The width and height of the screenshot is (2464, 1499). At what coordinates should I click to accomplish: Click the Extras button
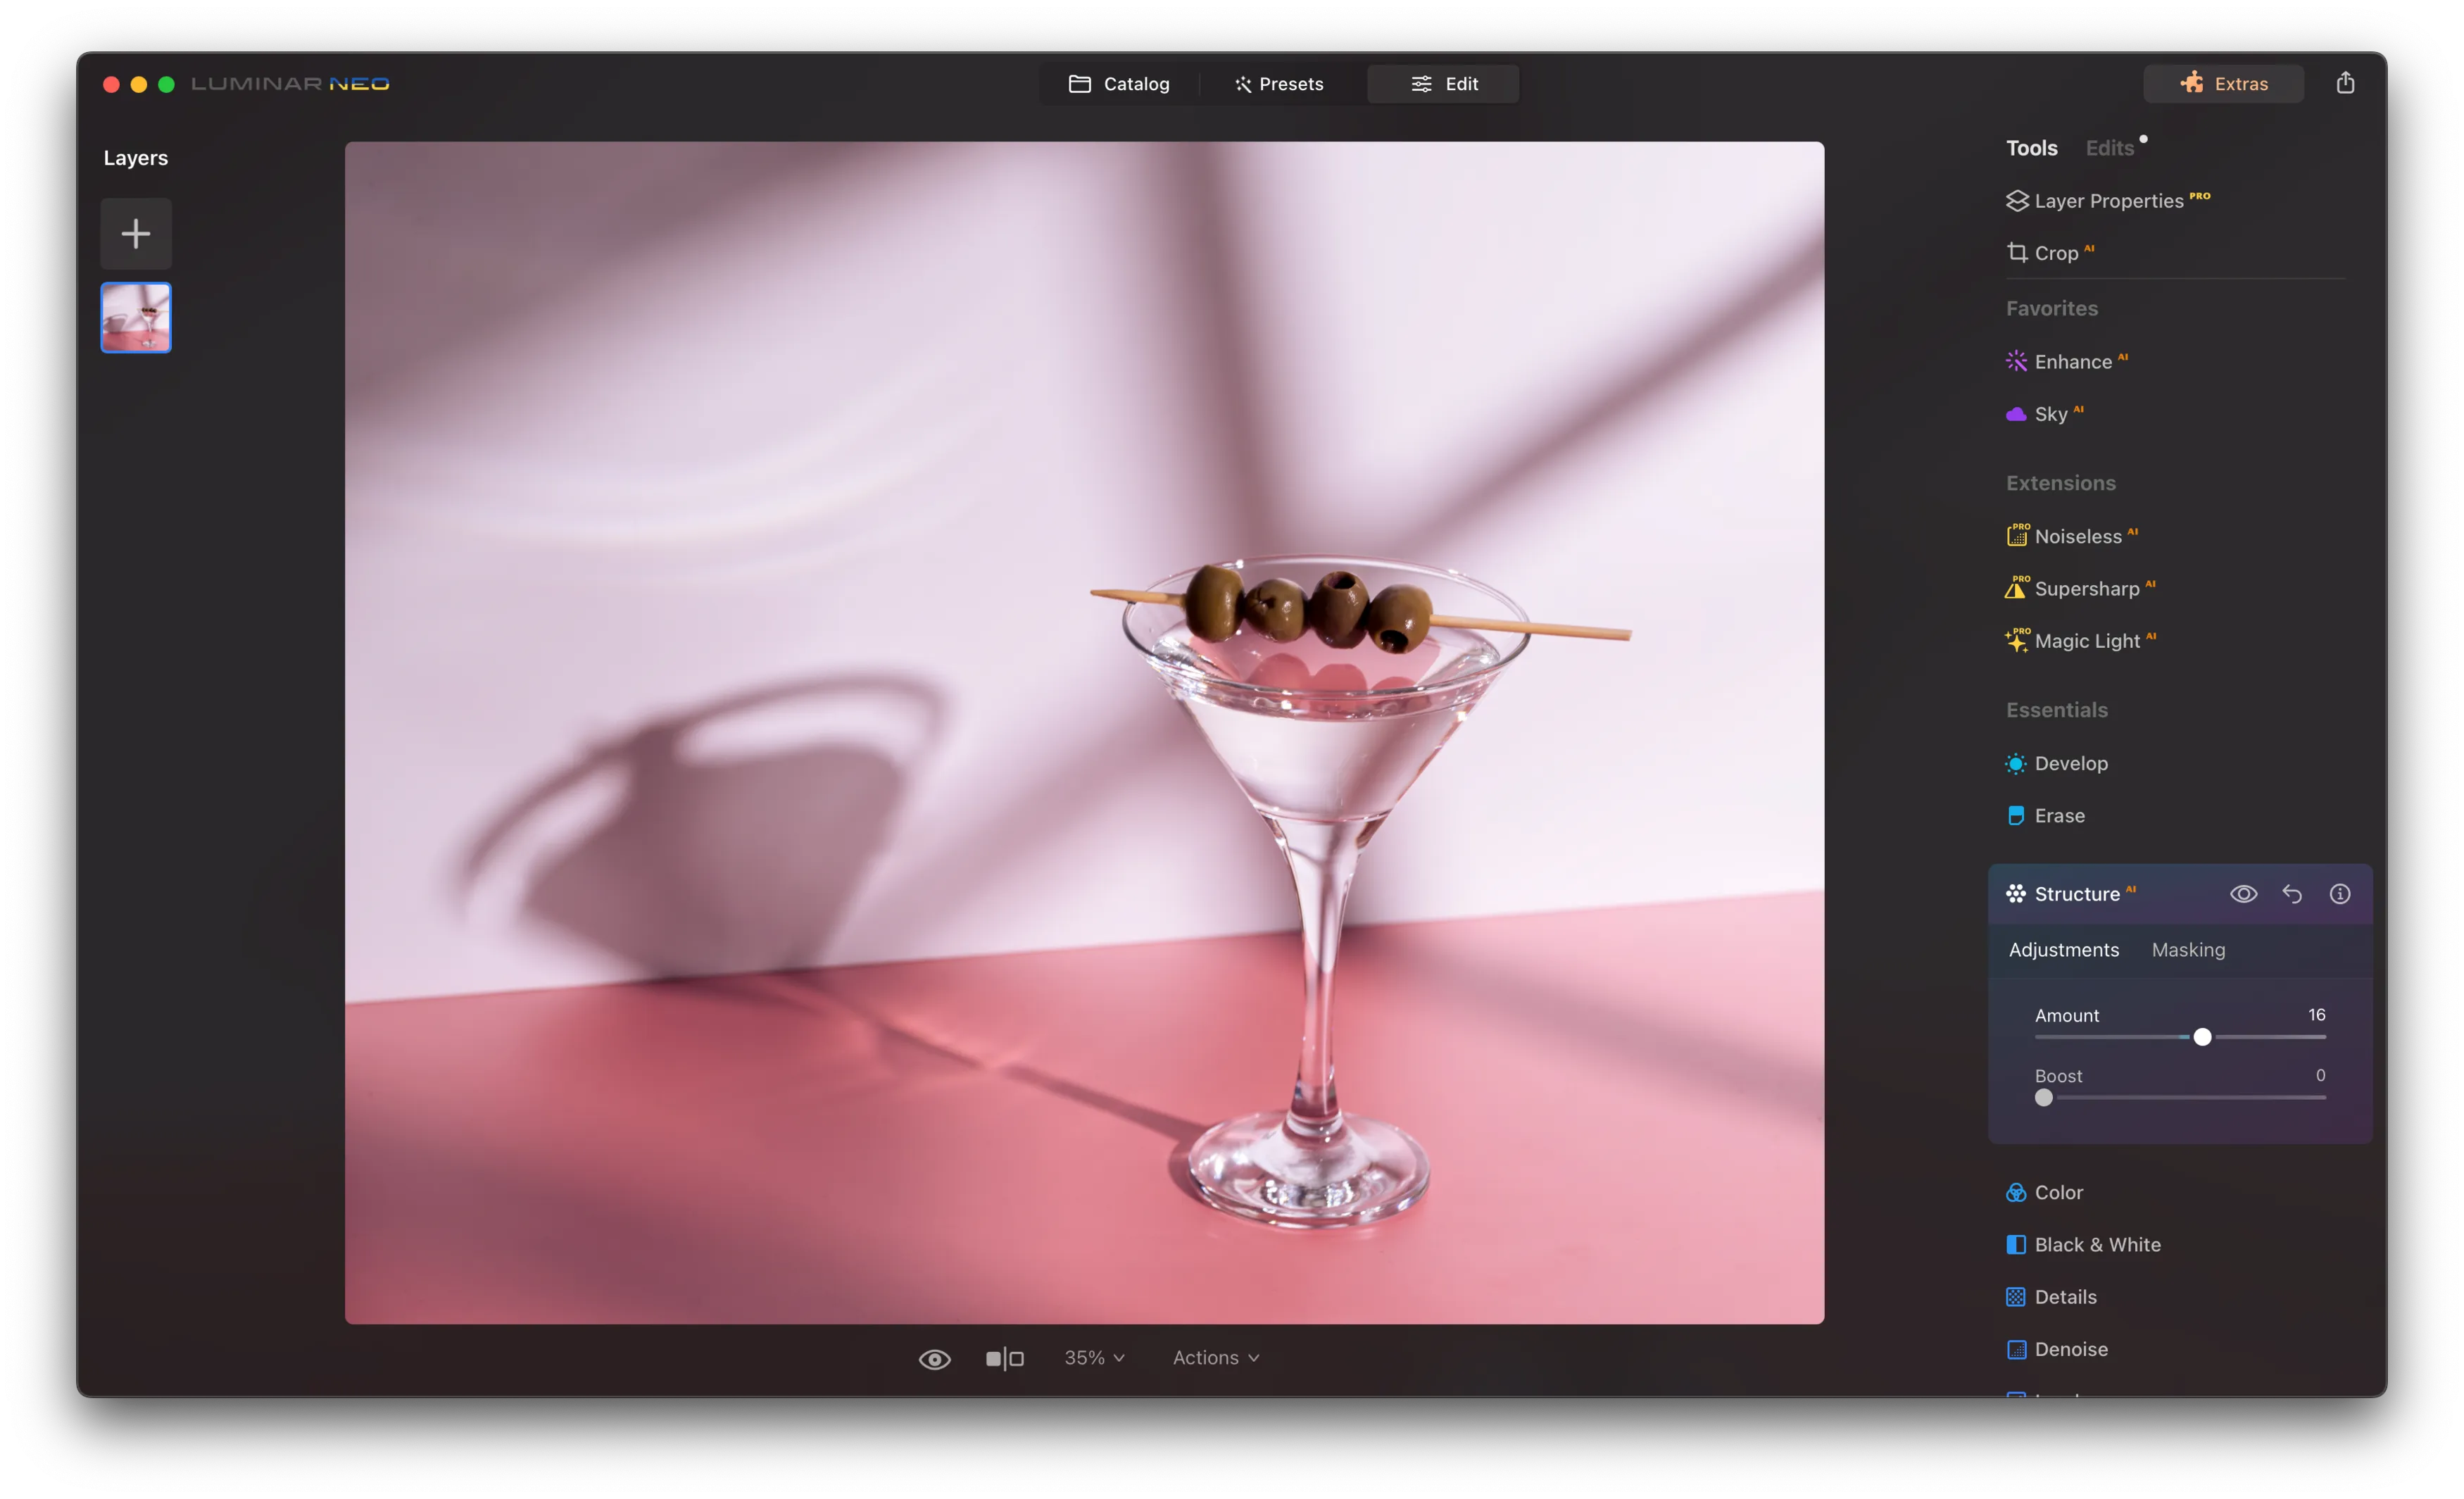(x=2223, y=84)
